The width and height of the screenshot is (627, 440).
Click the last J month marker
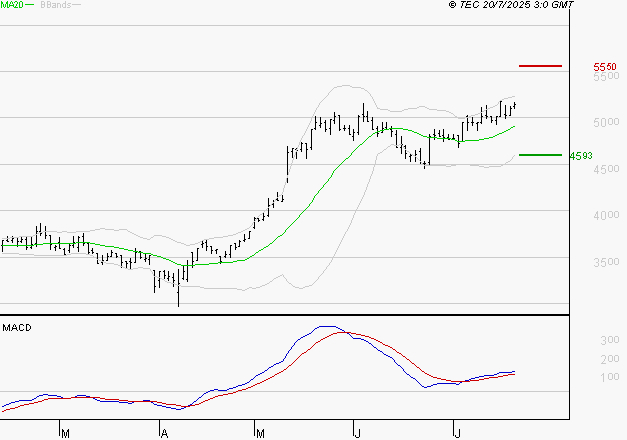(457, 433)
